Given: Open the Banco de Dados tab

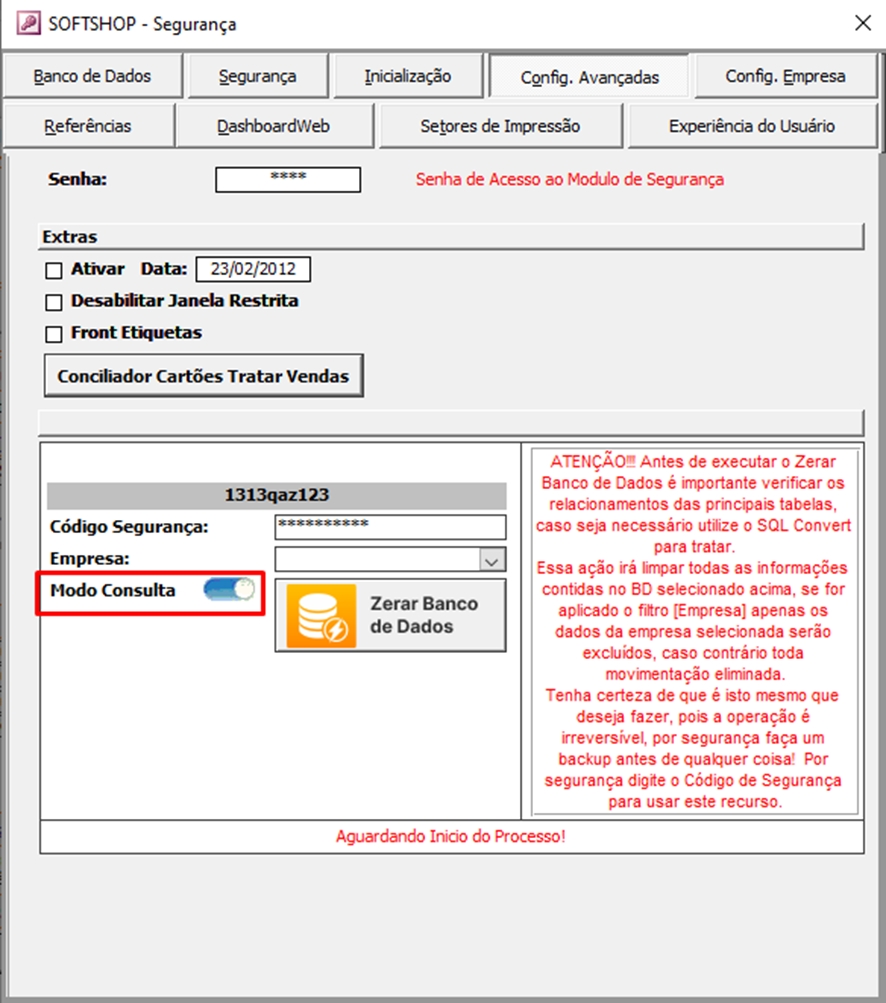Looking at the screenshot, I should [92, 76].
